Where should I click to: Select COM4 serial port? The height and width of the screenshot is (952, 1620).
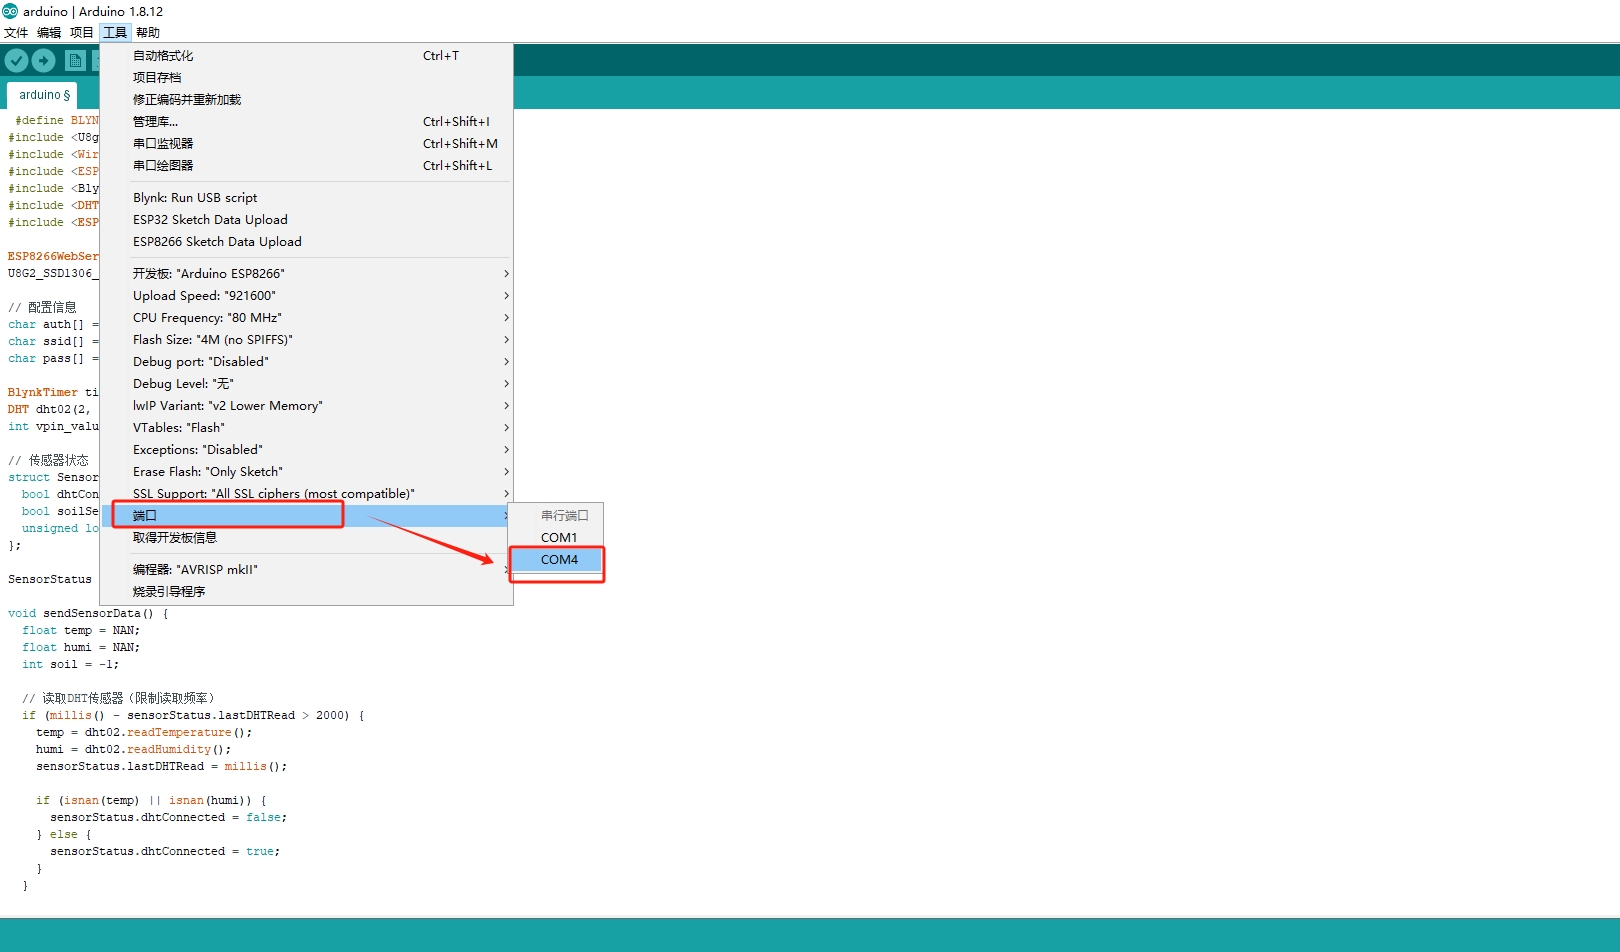click(557, 560)
